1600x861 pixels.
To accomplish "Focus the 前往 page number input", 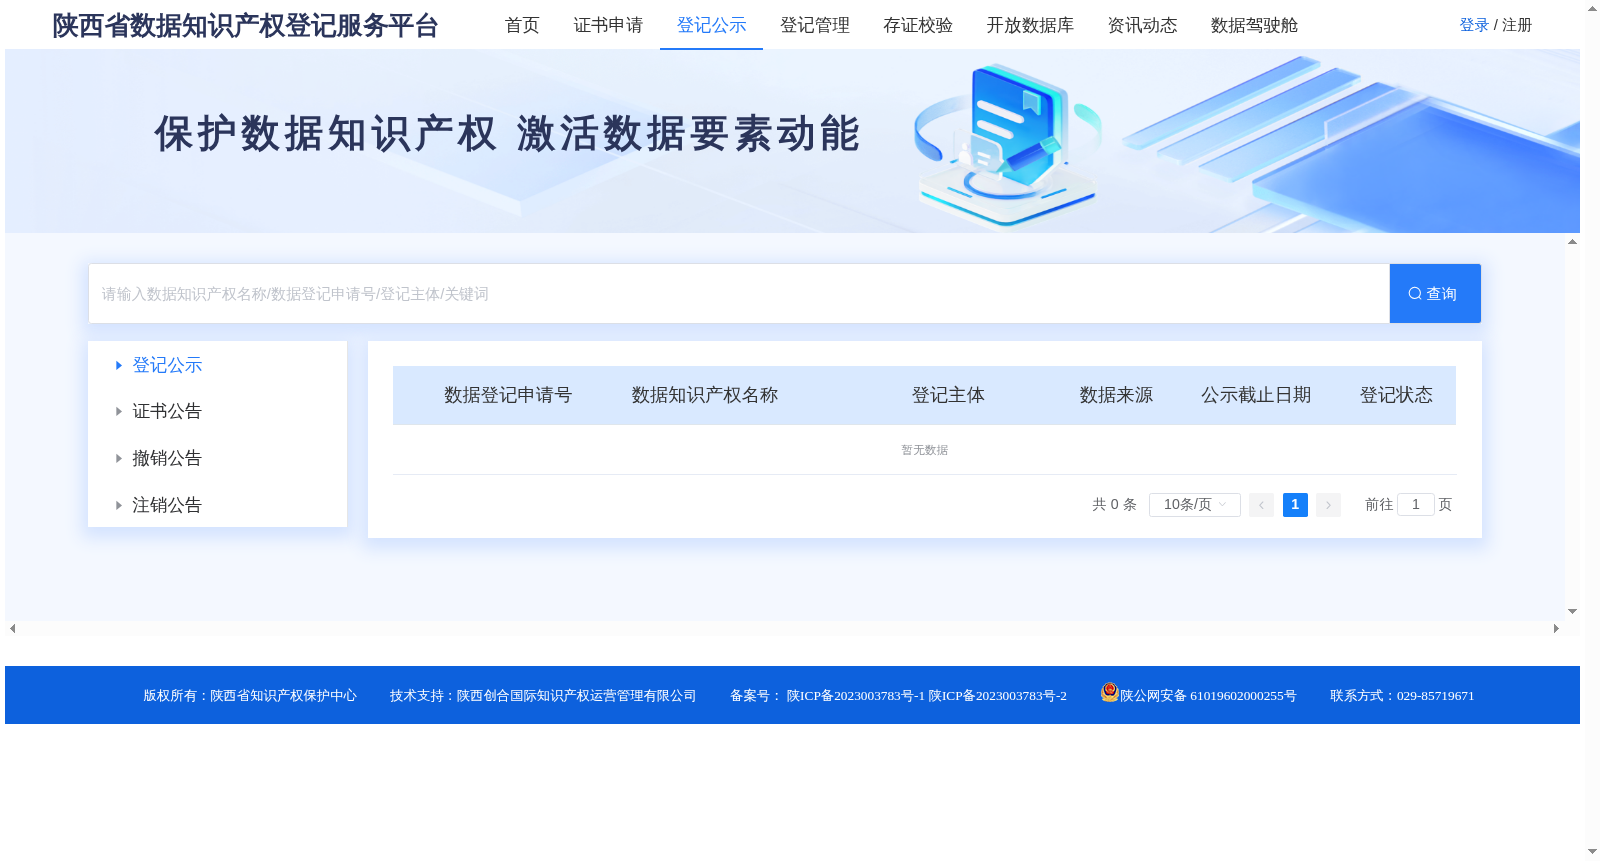I will [x=1416, y=505].
